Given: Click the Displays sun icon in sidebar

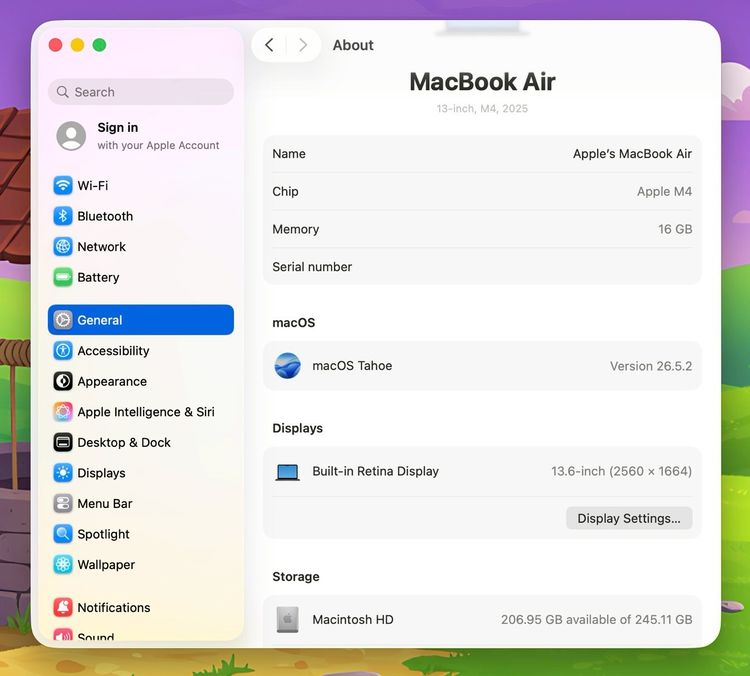Looking at the screenshot, I should coord(63,473).
